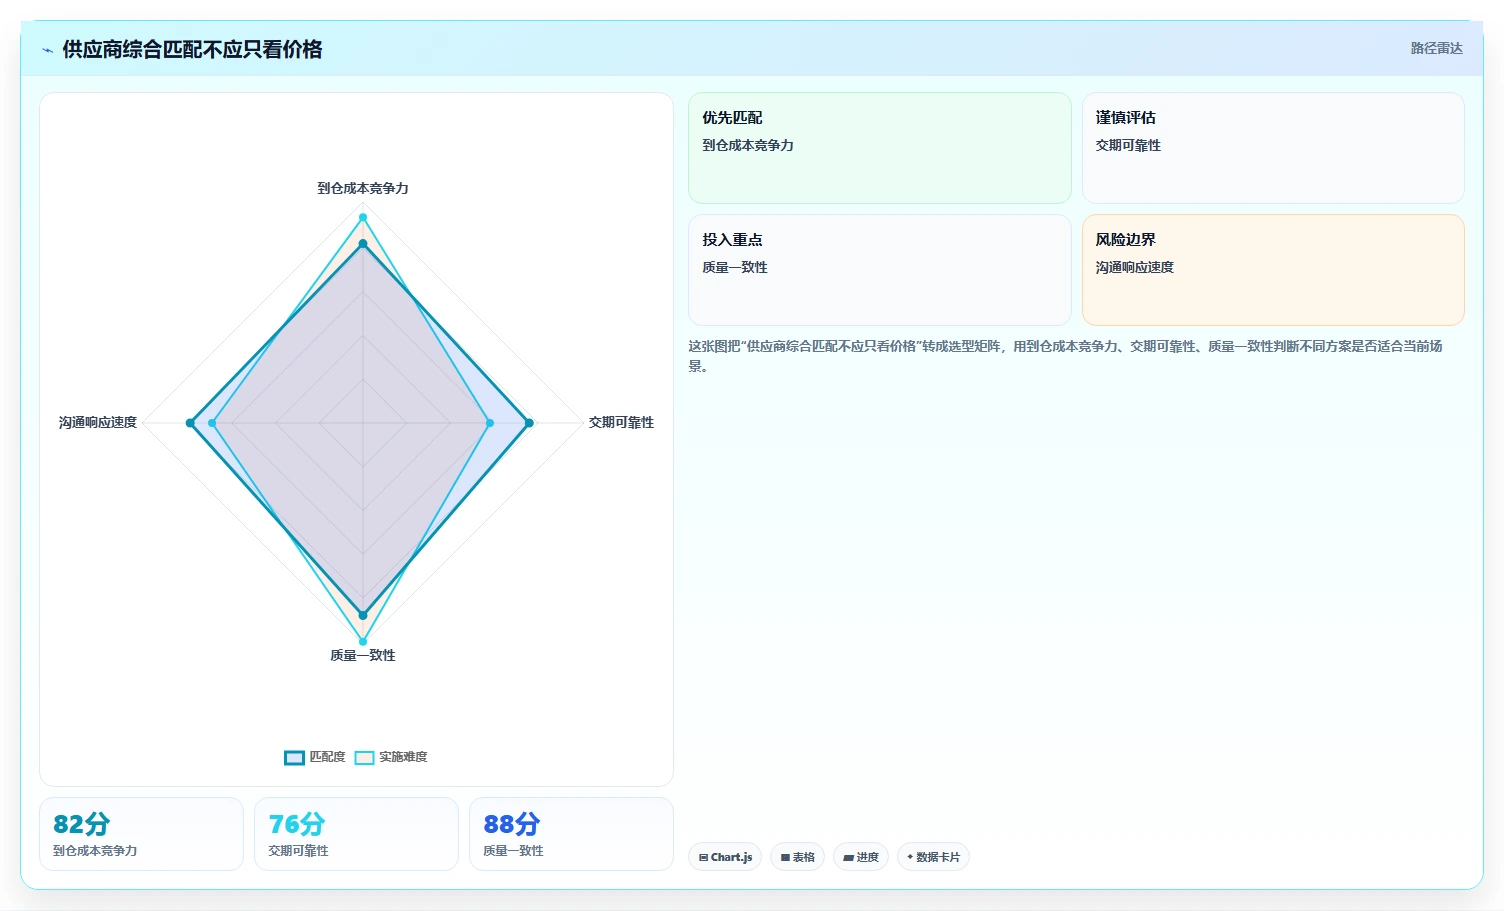Click the bottom 实施难度 data point on radar
Viewport: 1504px width, 911px height.
(363, 642)
